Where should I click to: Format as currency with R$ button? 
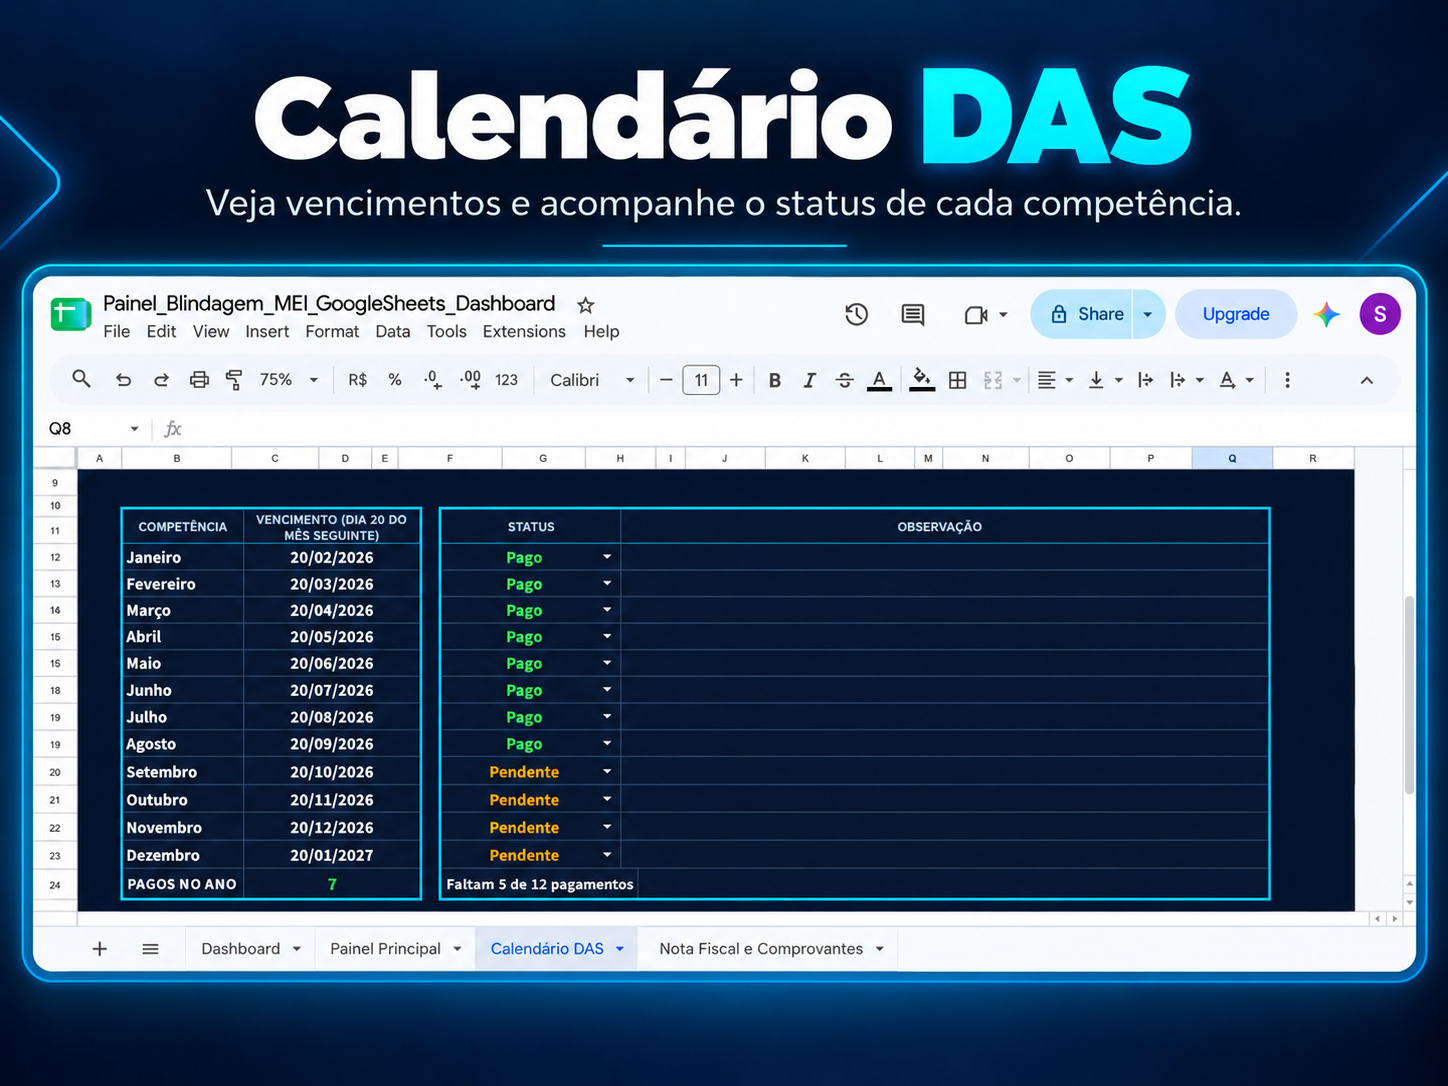[357, 380]
